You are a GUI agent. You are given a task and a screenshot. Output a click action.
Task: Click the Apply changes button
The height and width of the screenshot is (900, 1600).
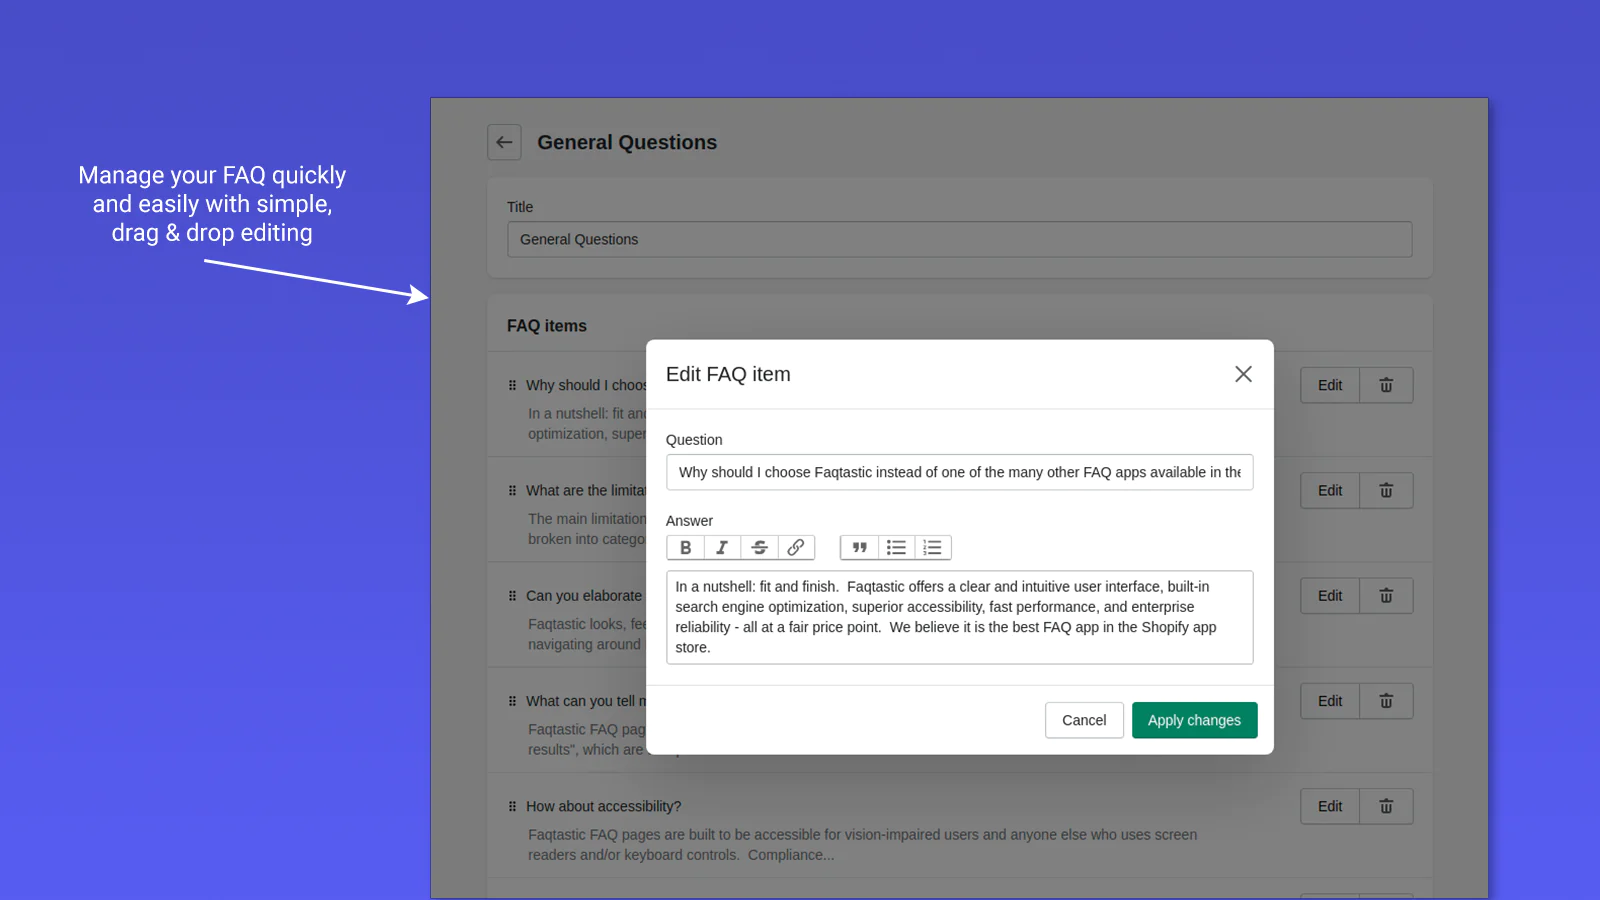(1194, 720)
